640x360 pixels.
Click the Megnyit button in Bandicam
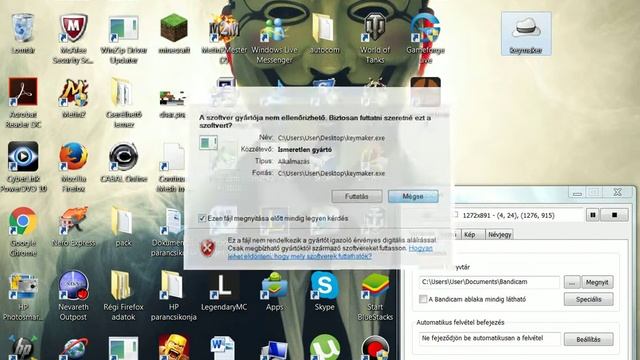point(597,282)
